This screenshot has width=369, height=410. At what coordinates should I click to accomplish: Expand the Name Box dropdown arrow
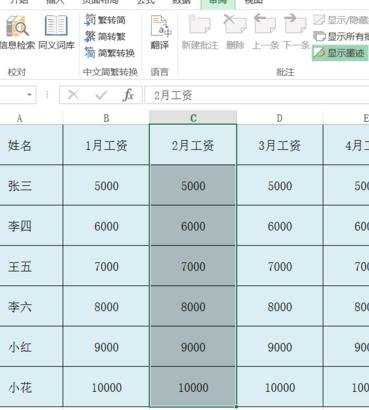(x=30, y=95)
